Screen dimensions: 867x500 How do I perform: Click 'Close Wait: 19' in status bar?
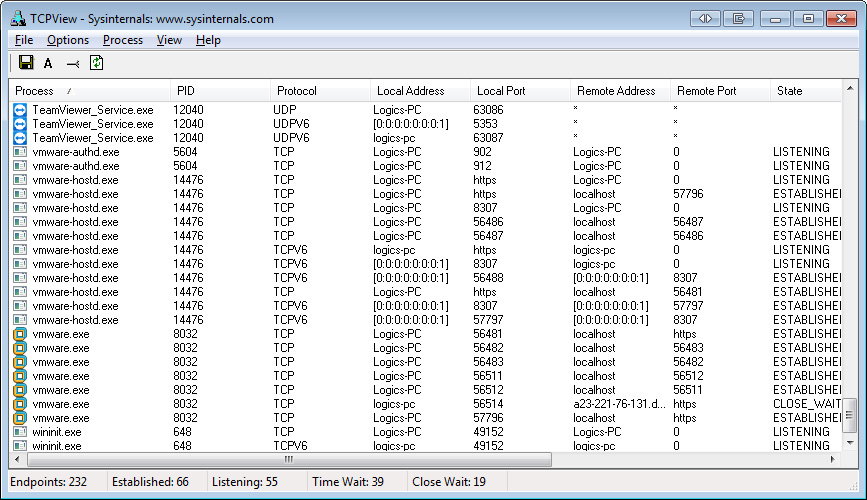[448, 482]
